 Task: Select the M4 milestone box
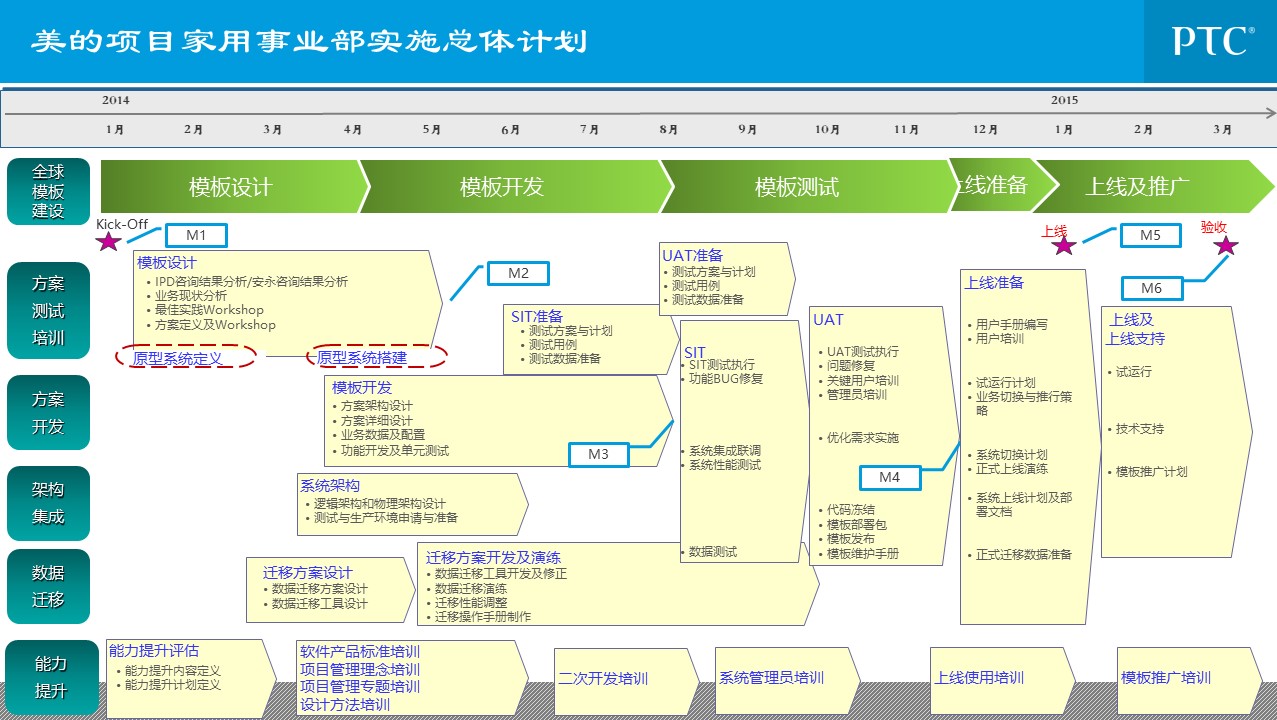pyautogui.click(x=890, y=477)
